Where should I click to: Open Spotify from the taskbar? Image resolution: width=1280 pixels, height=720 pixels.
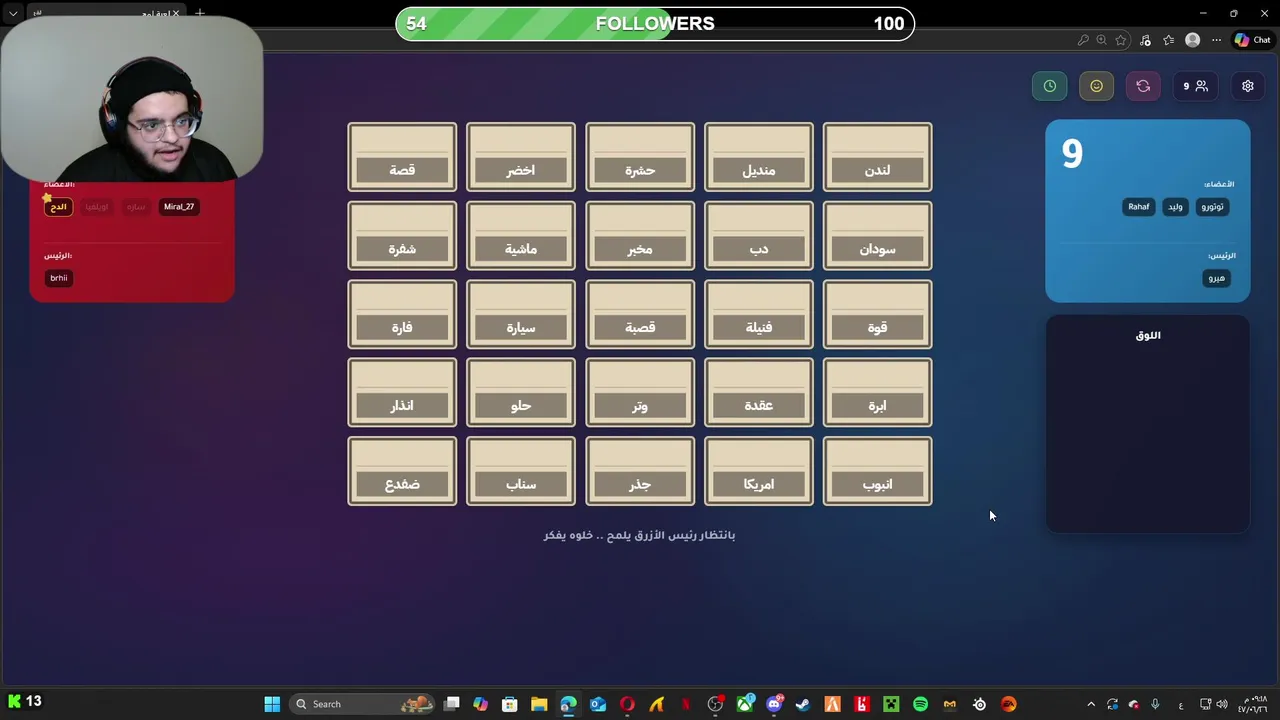click(x=920, y=704)
